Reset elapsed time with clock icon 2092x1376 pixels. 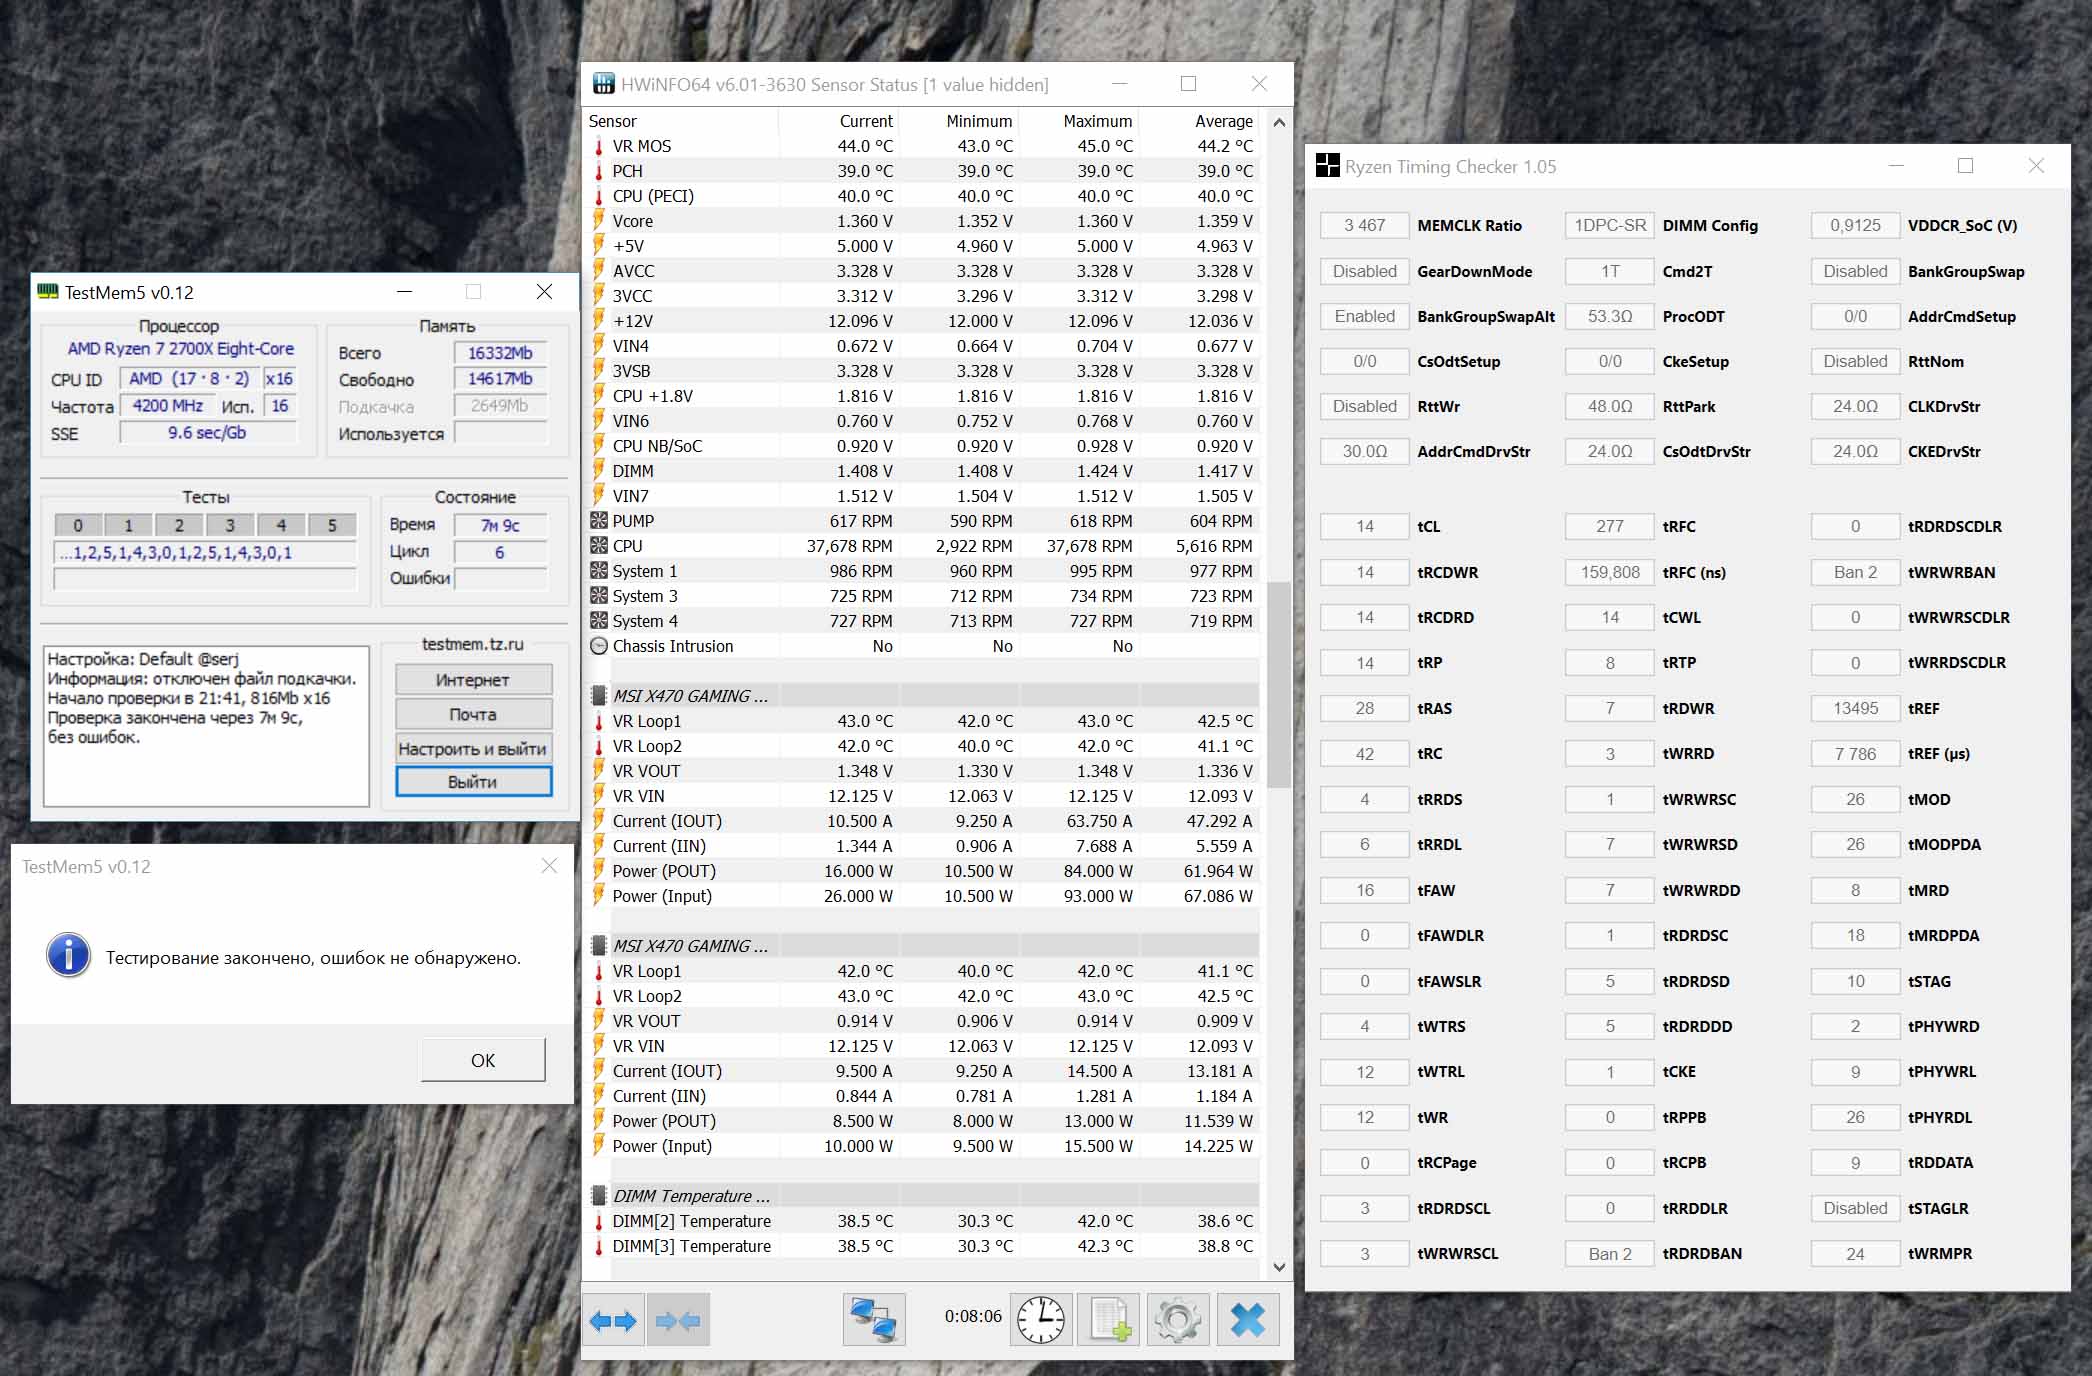coord(1040,1320)
